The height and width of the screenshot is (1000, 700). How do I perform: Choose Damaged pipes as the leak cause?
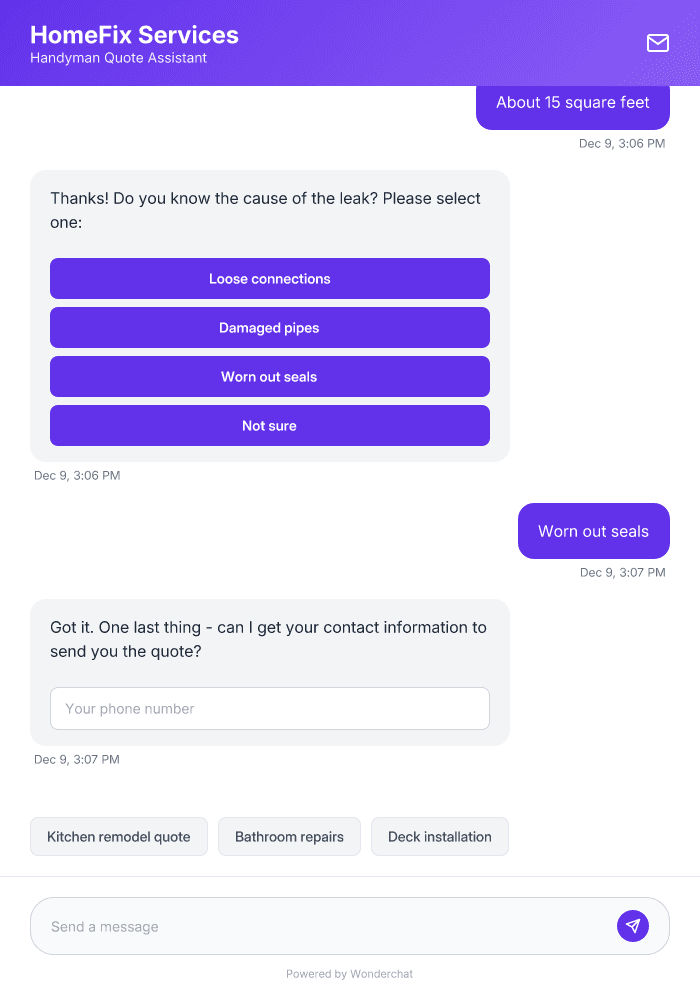(269, 328)
